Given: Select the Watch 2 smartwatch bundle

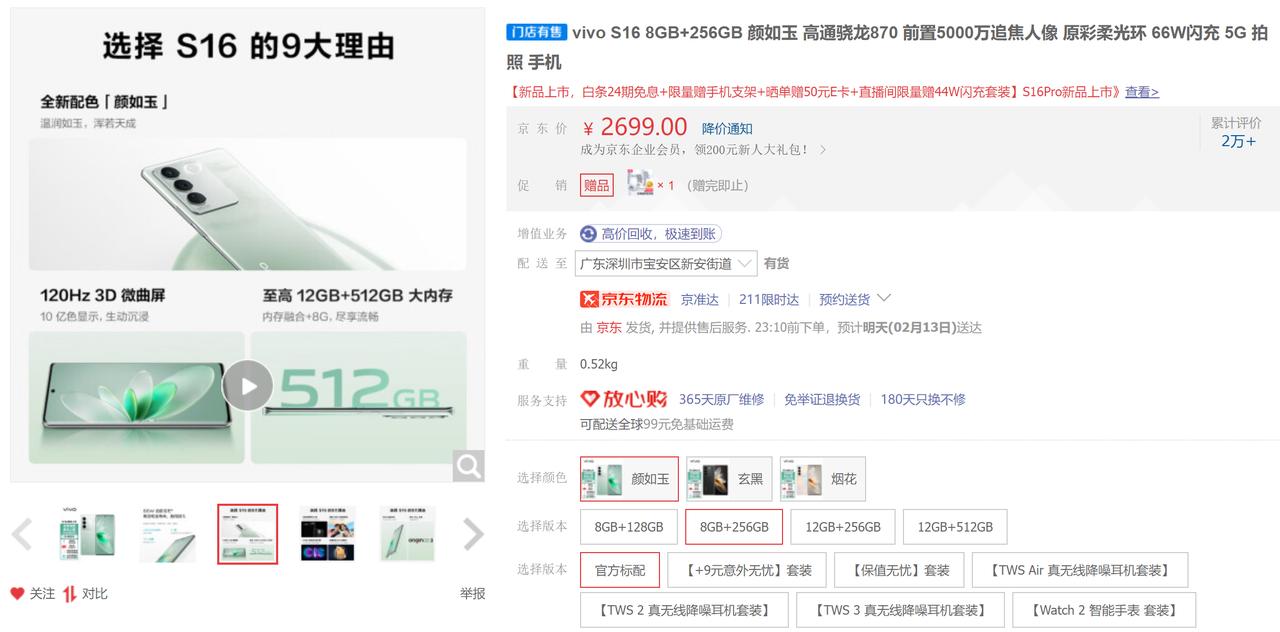Looking at the screenshot, I should (x=1104, y=610).
